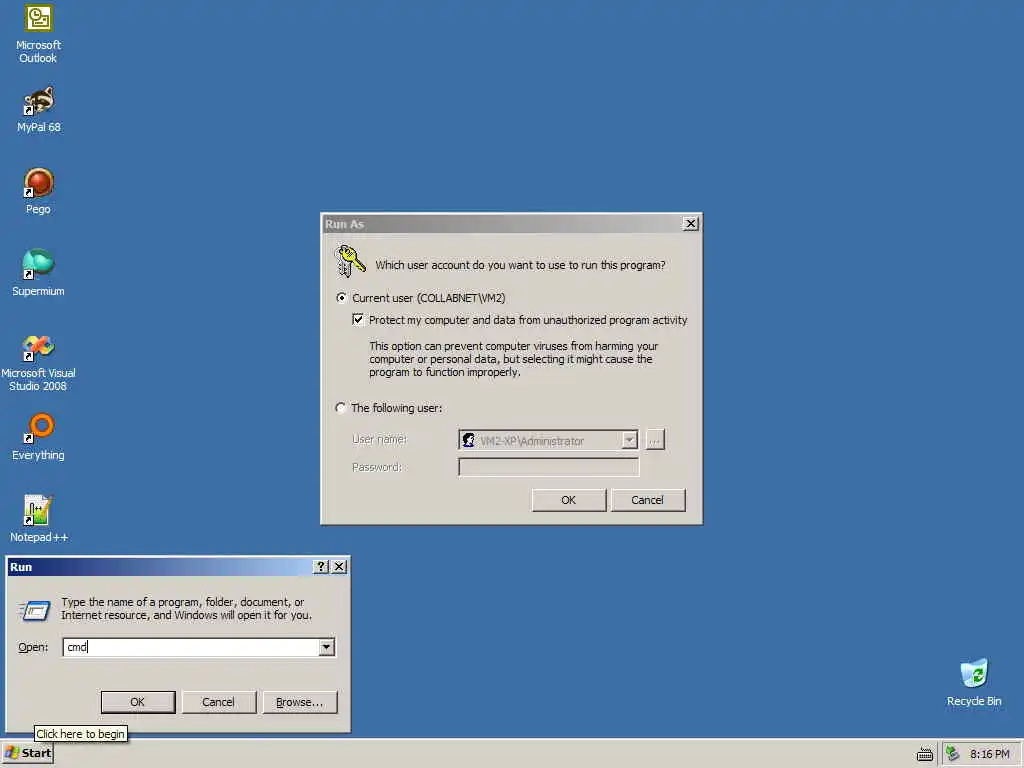This screenshot has width=1024, height=768.
Task: Open the Start menu
Action: tap(27, 754)
